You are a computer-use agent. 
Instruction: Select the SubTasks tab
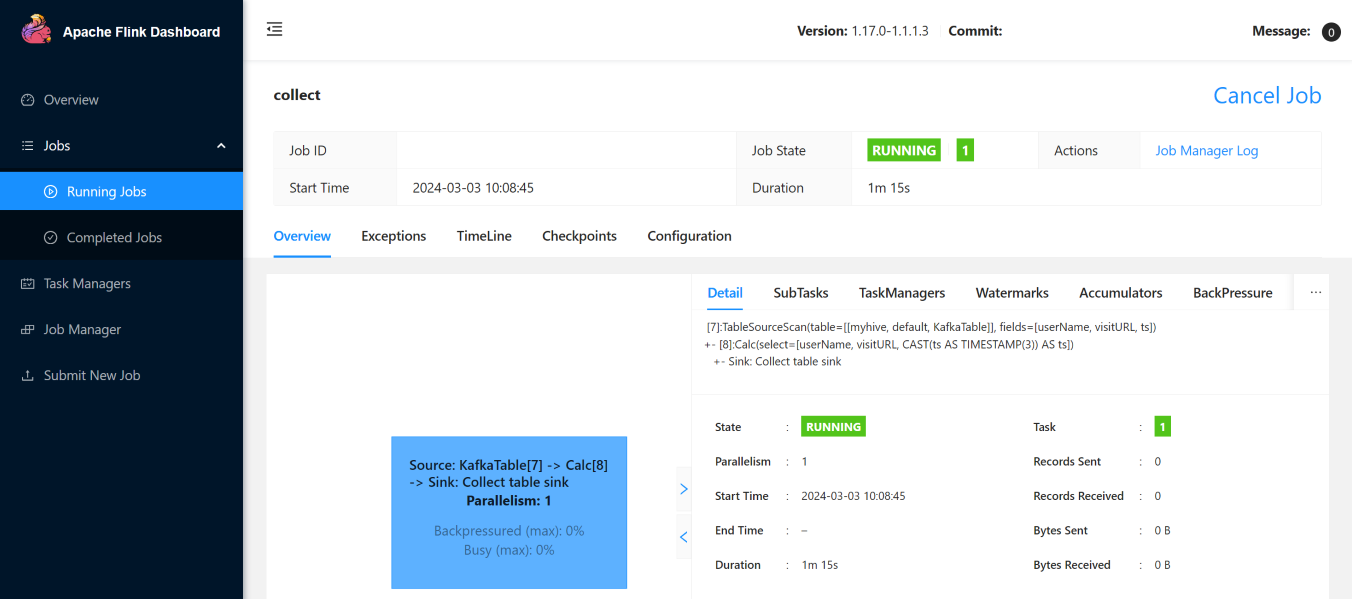pyautogui.click(x=801, y=293)
